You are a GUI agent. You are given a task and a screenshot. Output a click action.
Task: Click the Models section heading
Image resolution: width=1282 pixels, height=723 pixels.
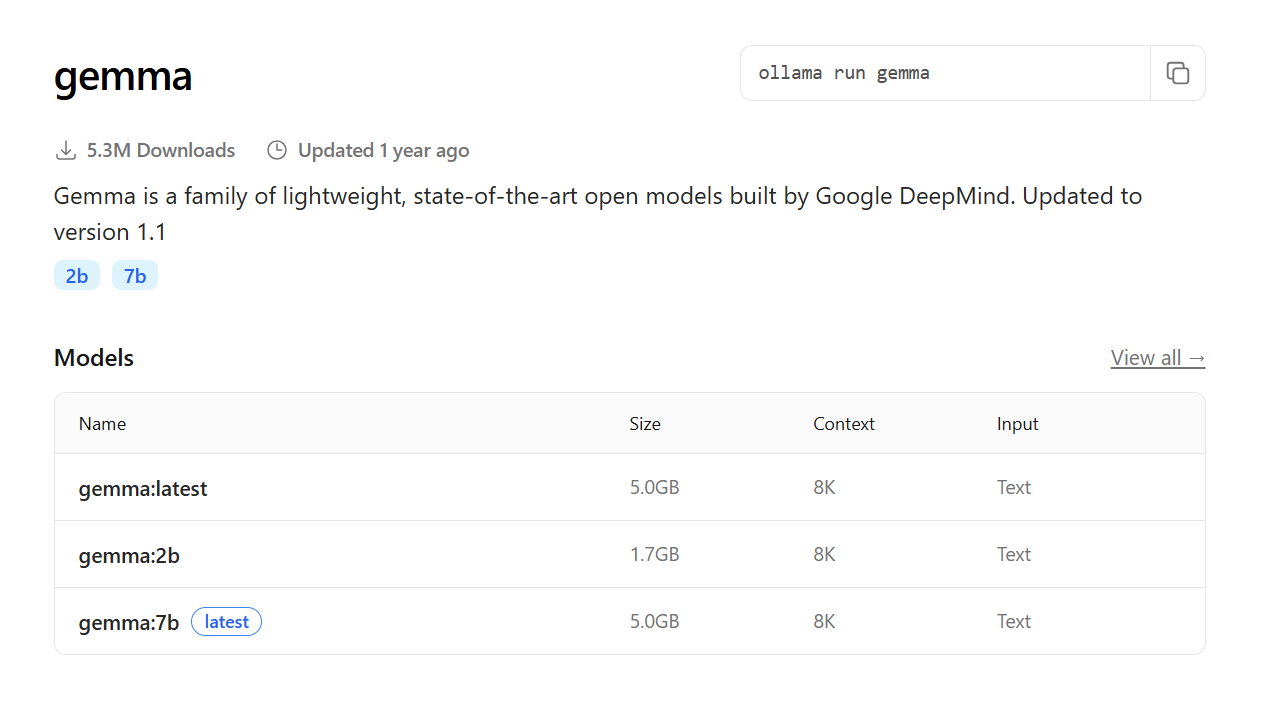pos(94,358)
